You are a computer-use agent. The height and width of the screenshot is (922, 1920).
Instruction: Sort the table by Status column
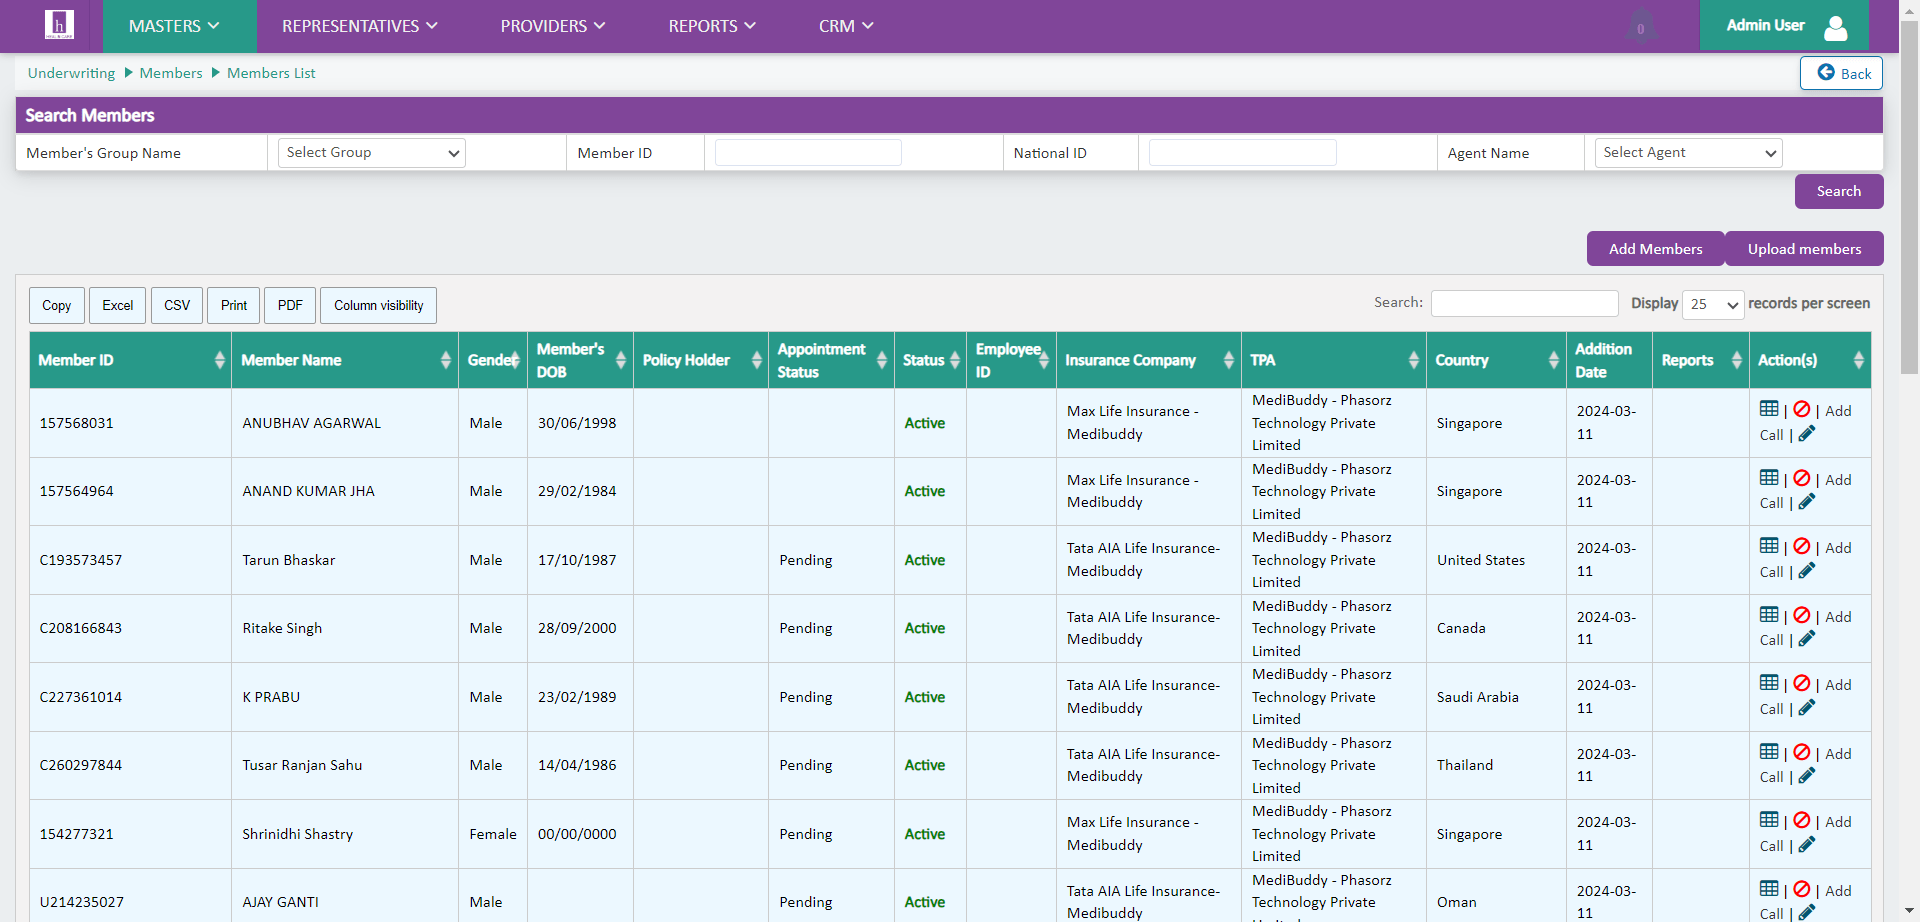tap(930, 360)
